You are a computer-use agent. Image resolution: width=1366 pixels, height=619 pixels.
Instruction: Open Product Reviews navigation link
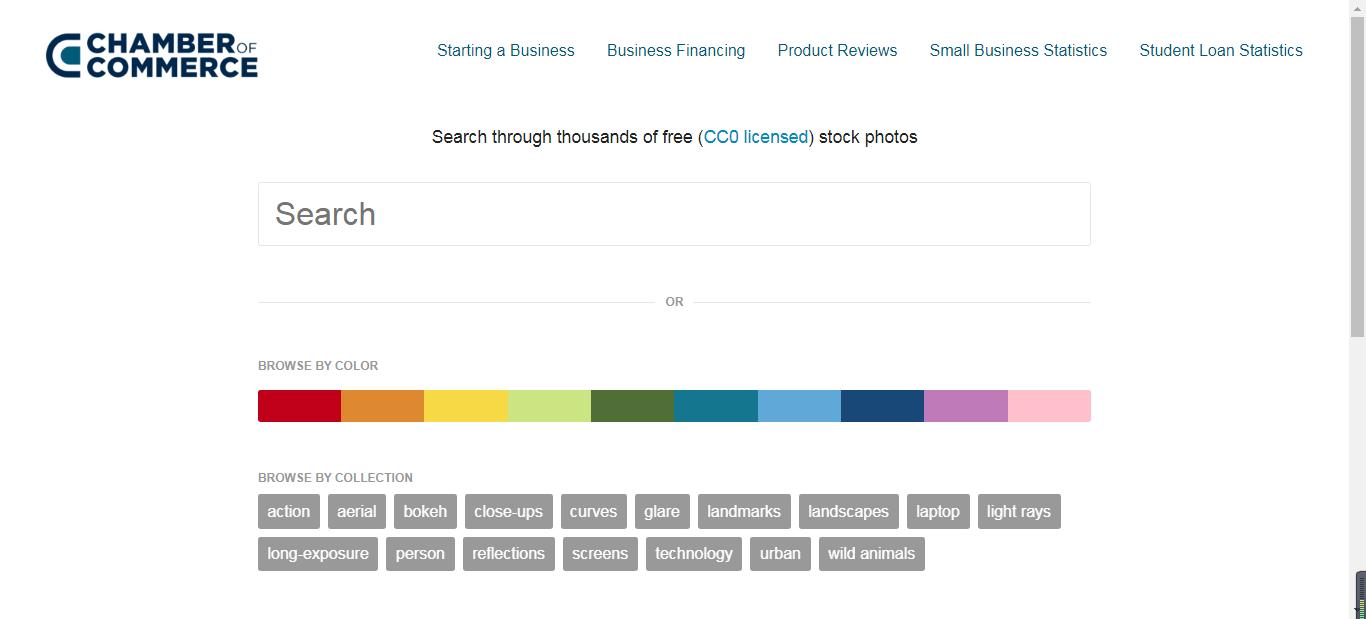(837, 51)
